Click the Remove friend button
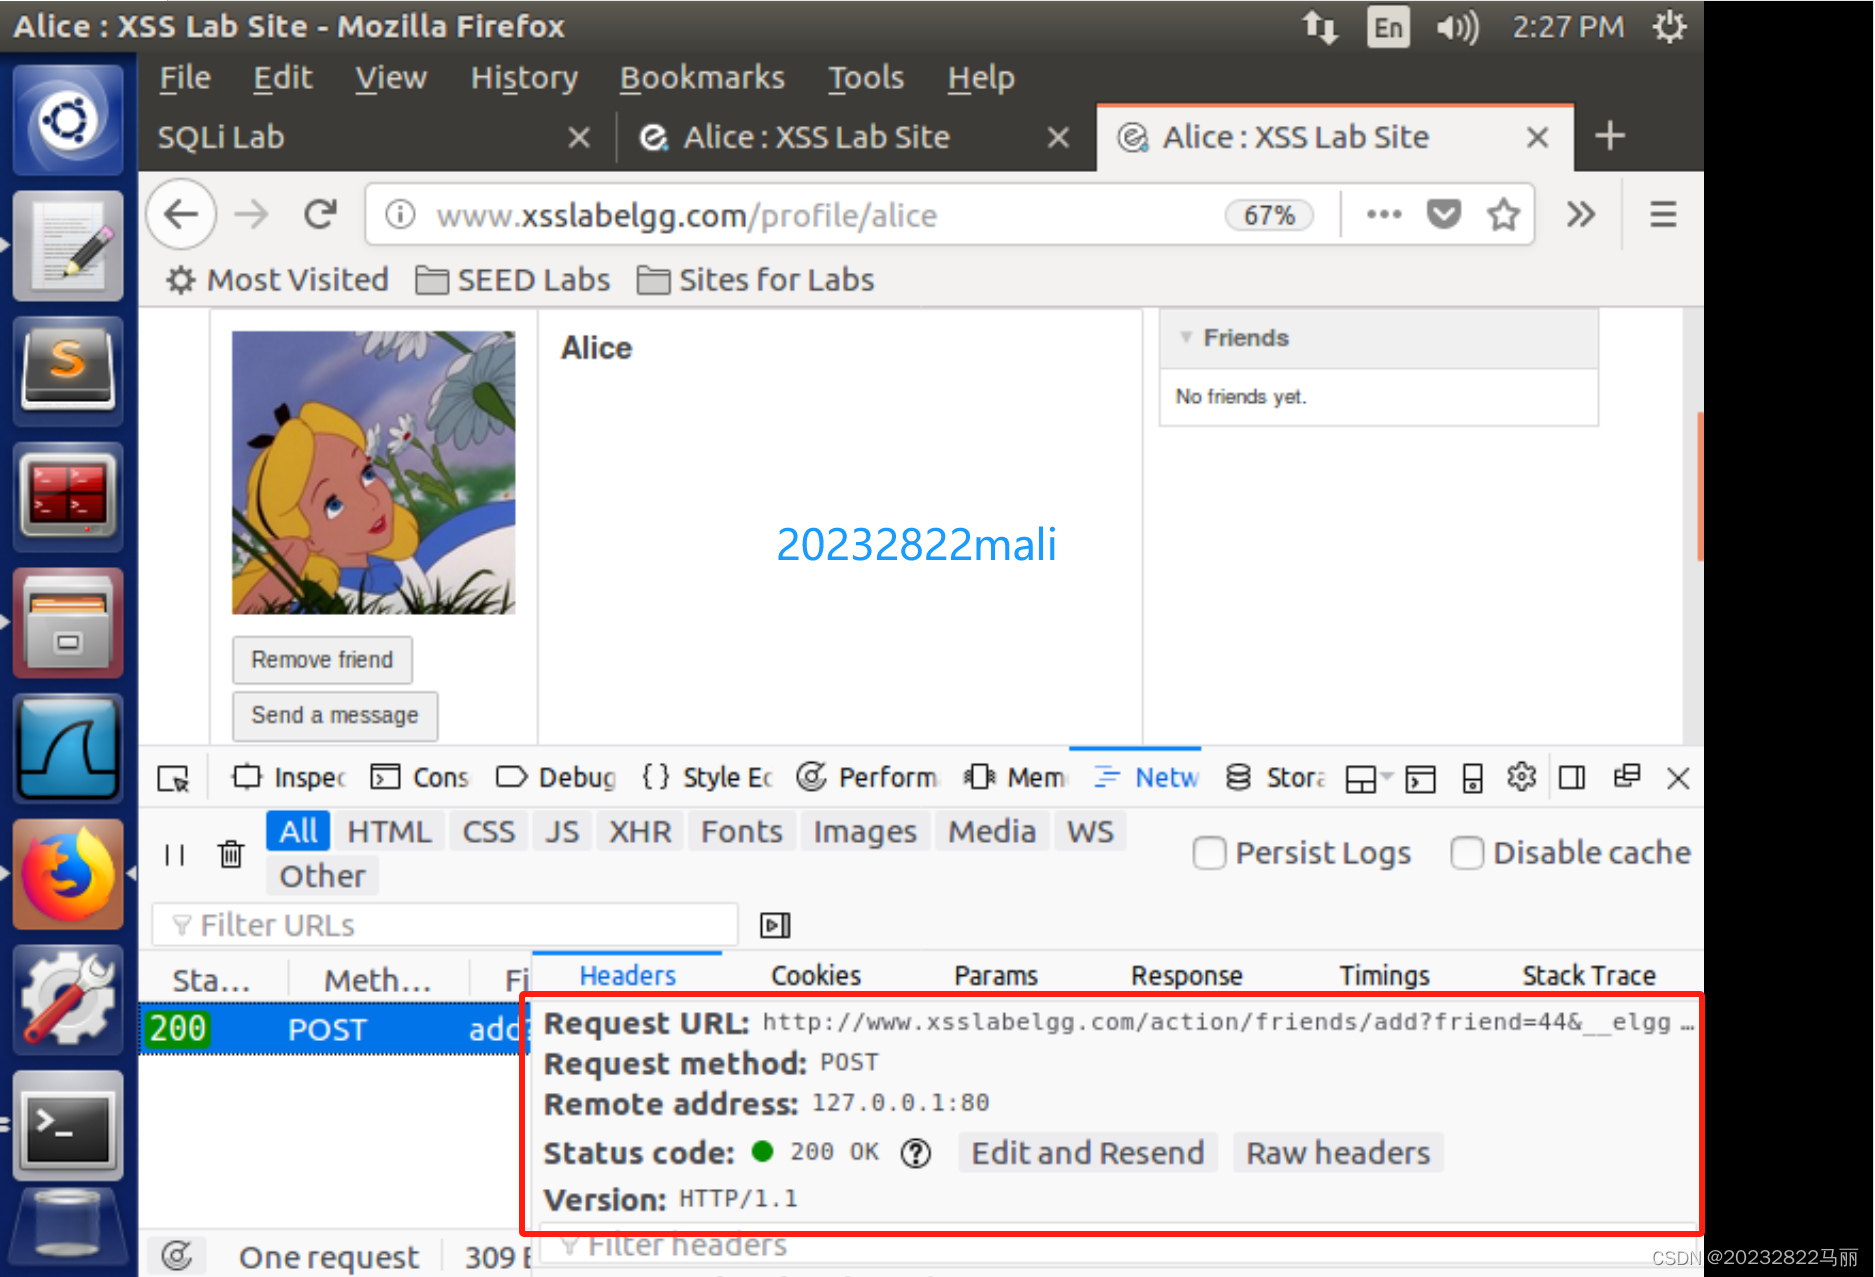 322,660
